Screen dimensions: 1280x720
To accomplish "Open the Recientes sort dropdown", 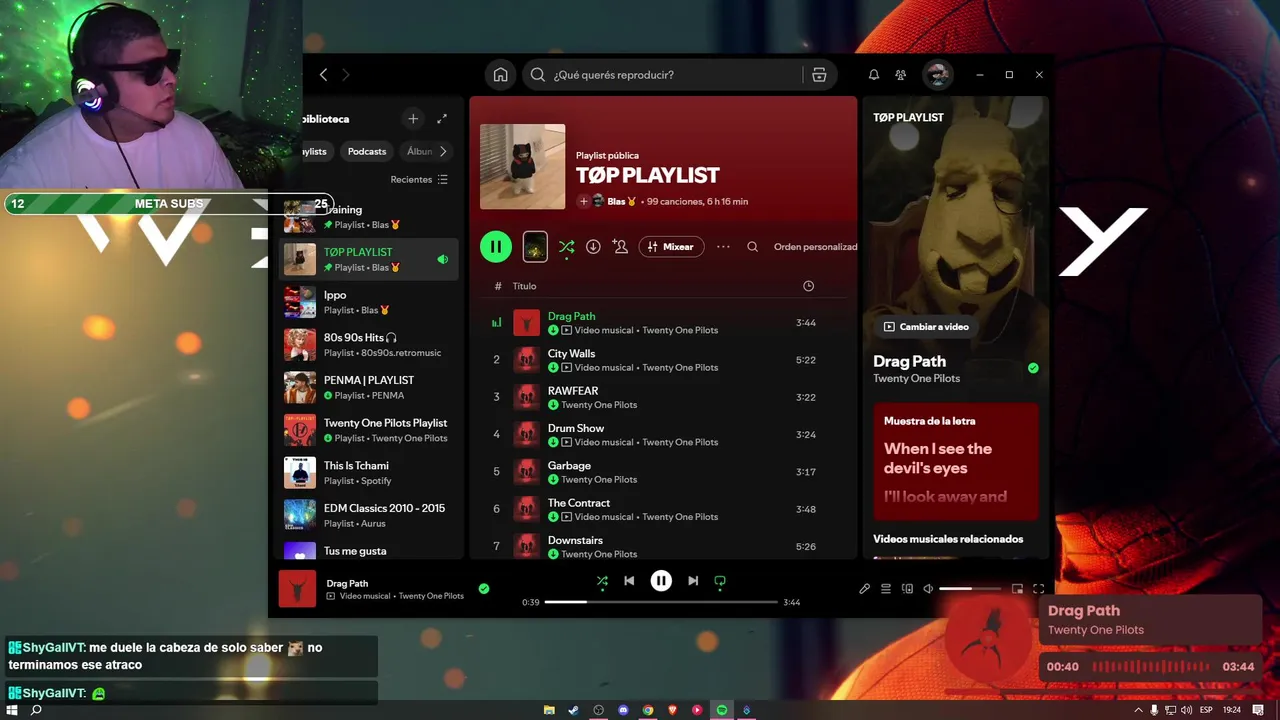I will coord(419,180).
